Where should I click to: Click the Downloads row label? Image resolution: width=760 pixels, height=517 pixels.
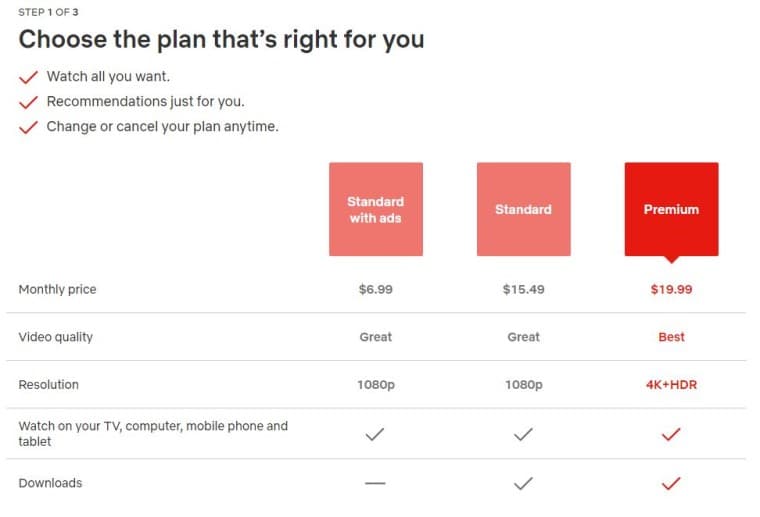tap(50, 483)
